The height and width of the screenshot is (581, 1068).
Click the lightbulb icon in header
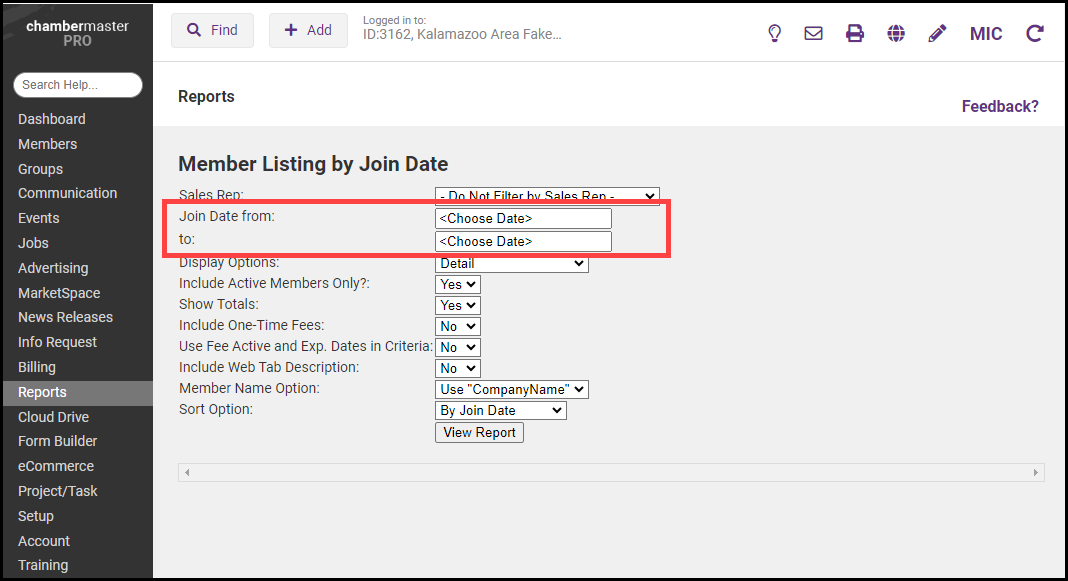click(x=774, y=33)
